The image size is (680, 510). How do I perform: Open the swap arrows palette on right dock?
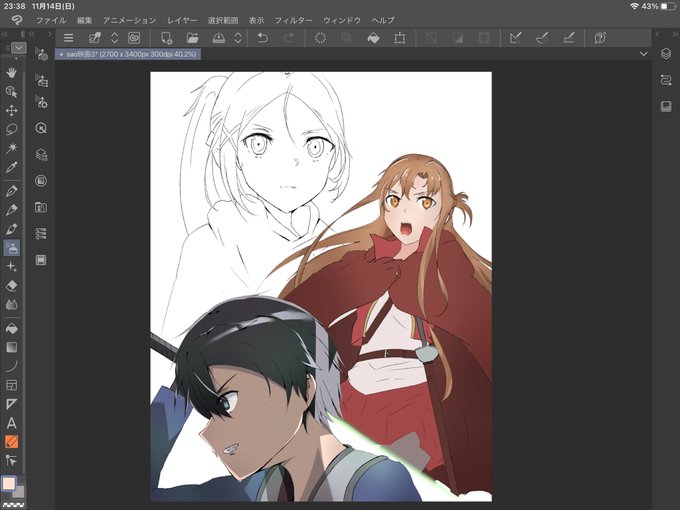pyautogui.click(x=666, y=80)
